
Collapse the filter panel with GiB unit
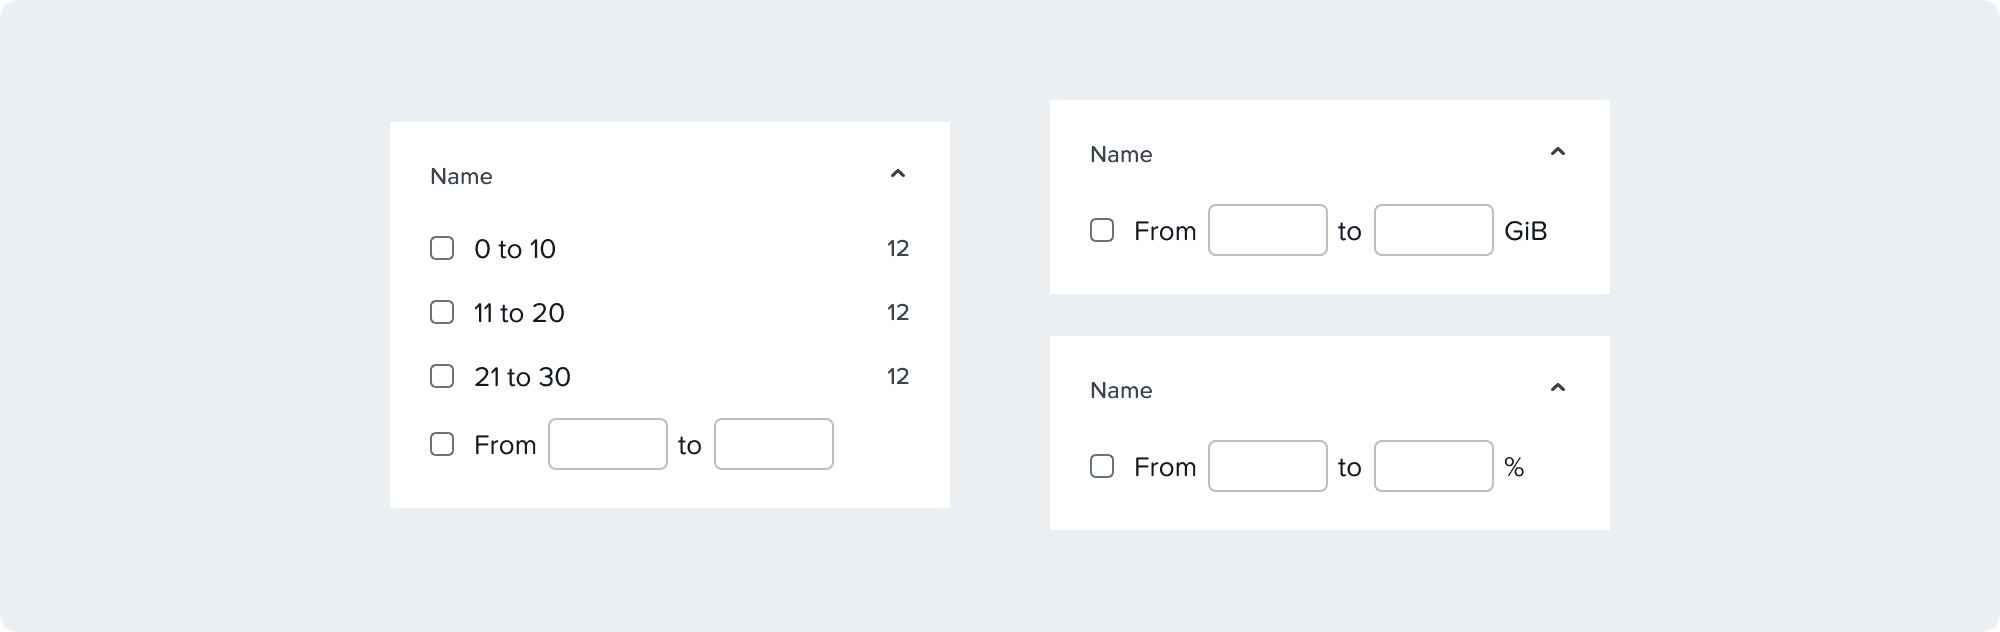(x=1557, y=153)
